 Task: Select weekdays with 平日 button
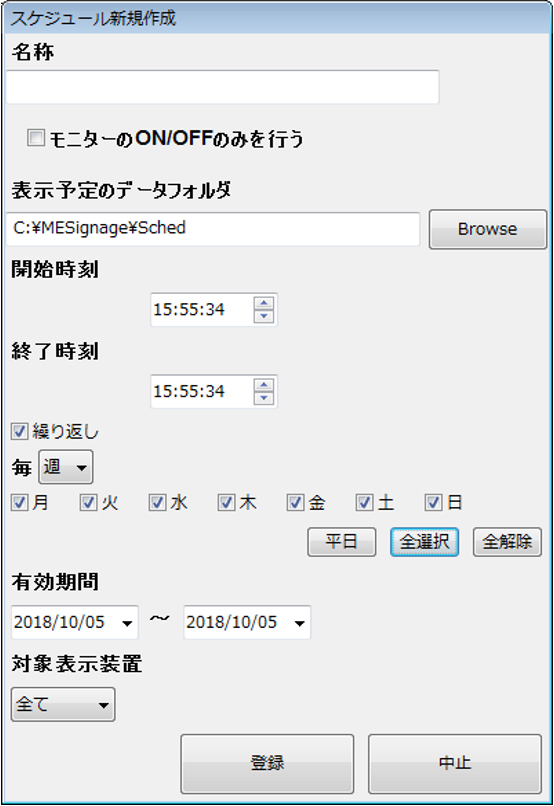coord(342,542)
